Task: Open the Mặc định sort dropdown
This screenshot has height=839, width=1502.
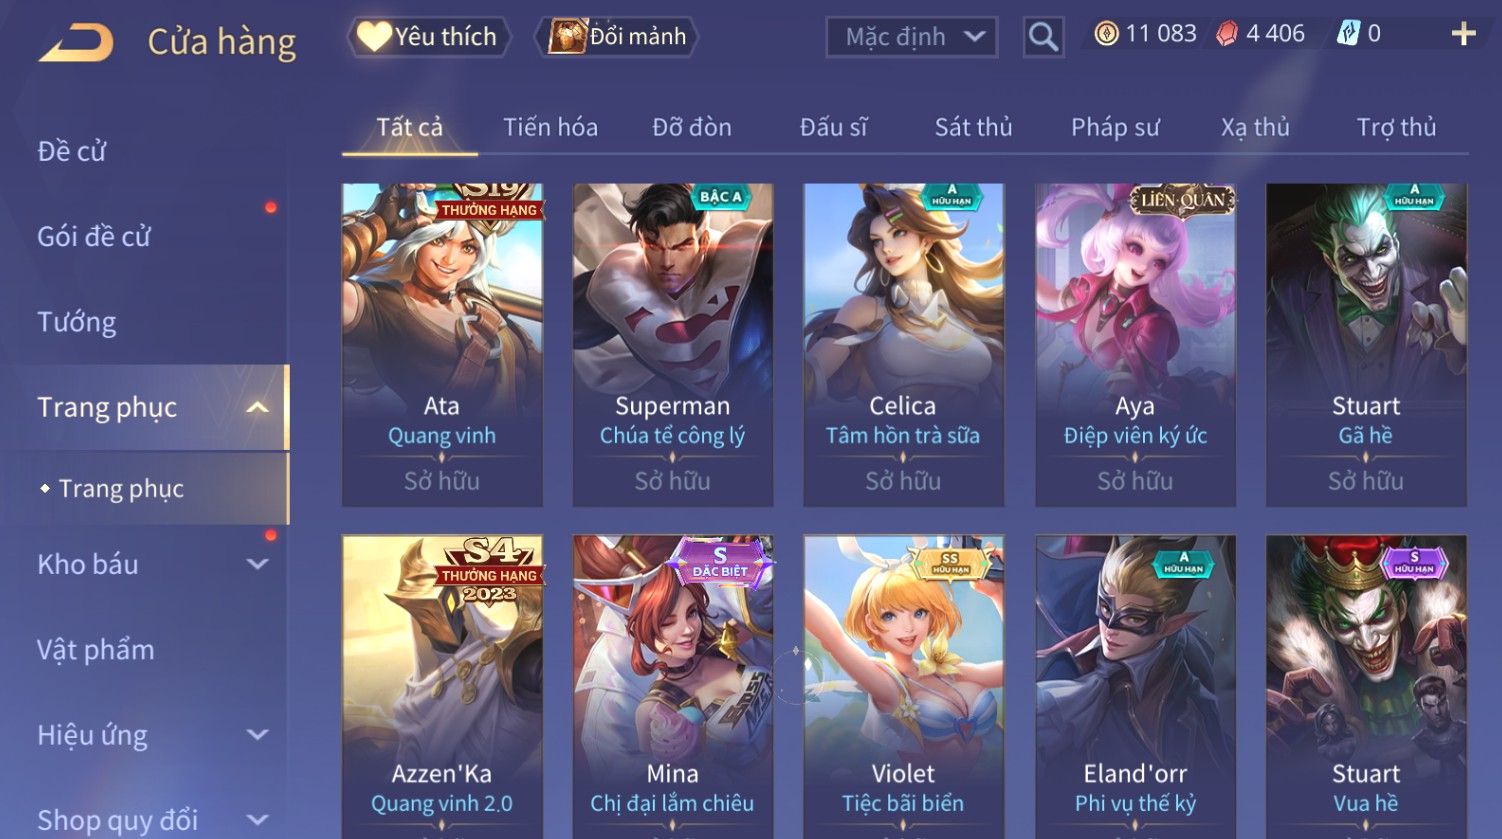Action: pyautogui.click(x=911, y=37)
